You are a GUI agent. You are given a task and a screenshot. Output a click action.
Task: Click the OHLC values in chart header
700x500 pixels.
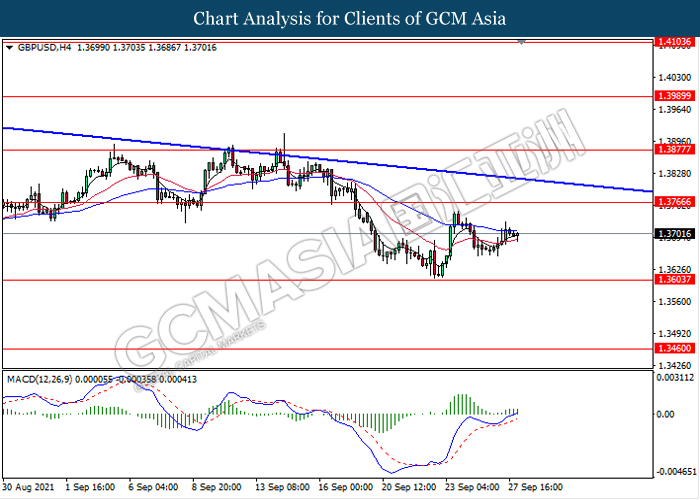(147, 47)
